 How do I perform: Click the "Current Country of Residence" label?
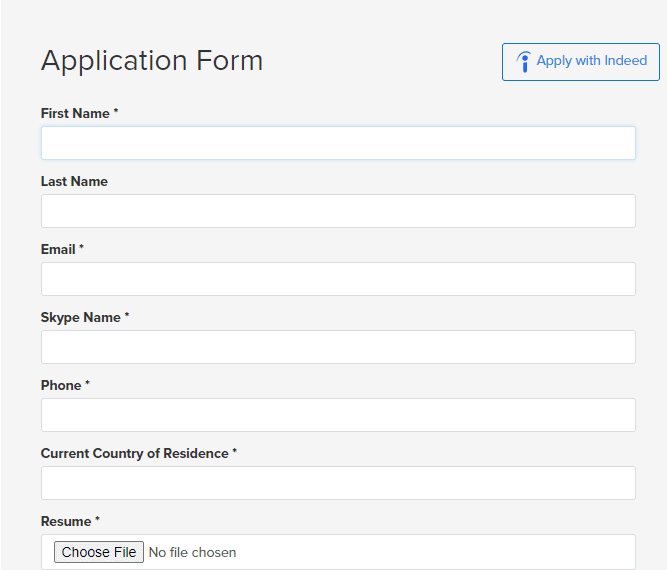(x=134, y=454)
